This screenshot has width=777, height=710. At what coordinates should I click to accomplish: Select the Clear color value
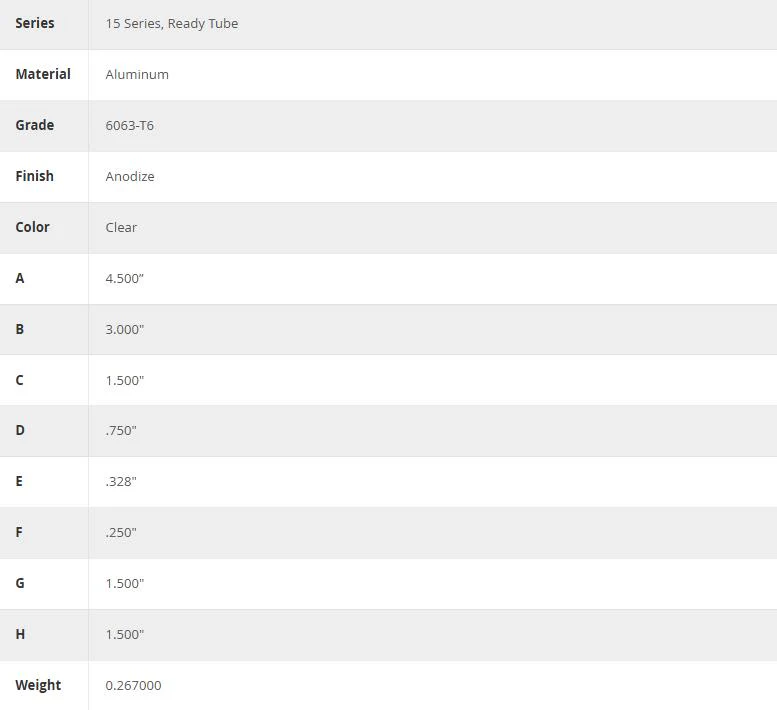point(121,228)
